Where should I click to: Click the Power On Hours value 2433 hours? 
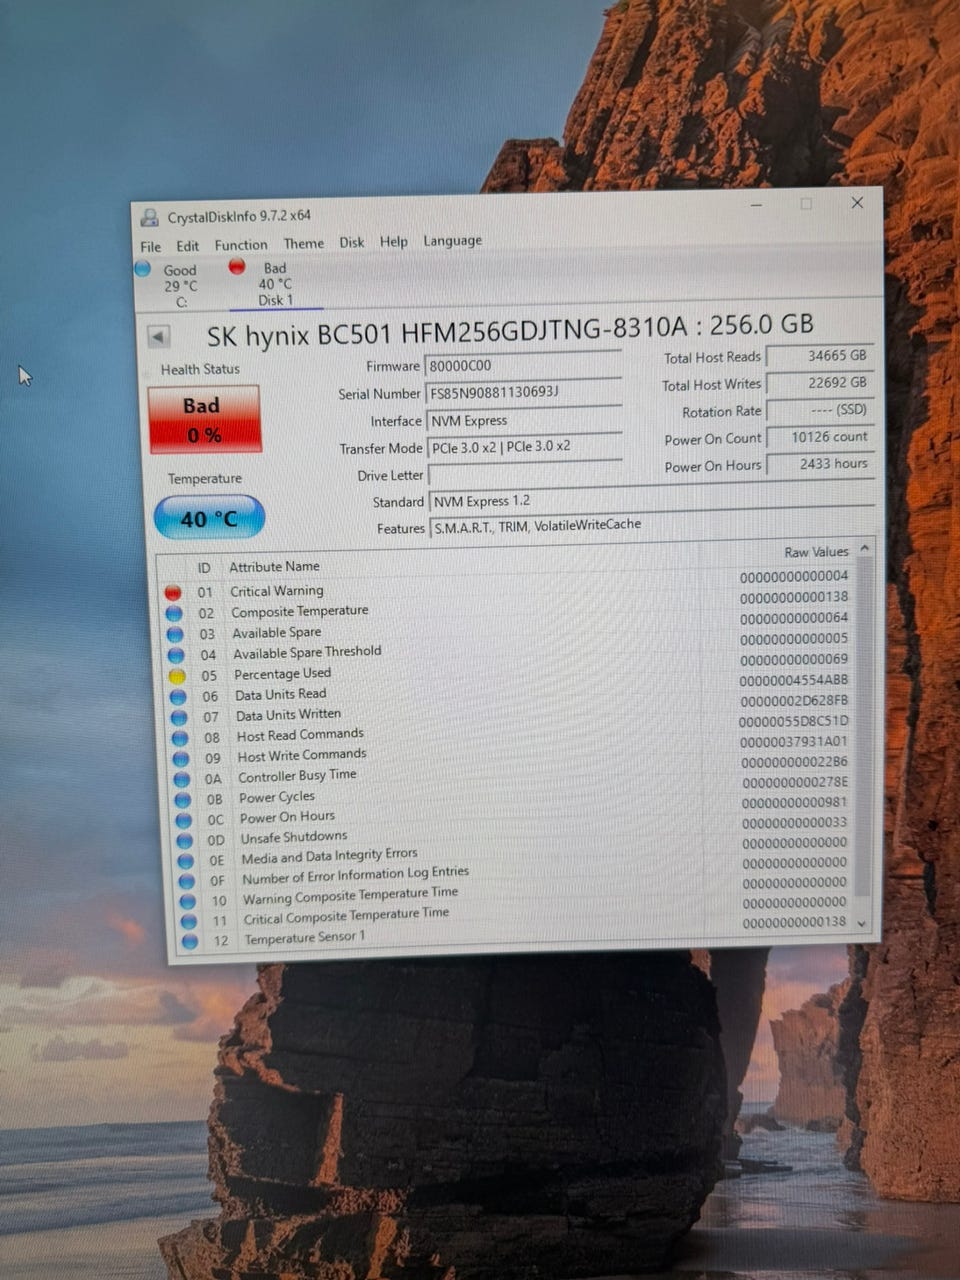click(820, 464)
